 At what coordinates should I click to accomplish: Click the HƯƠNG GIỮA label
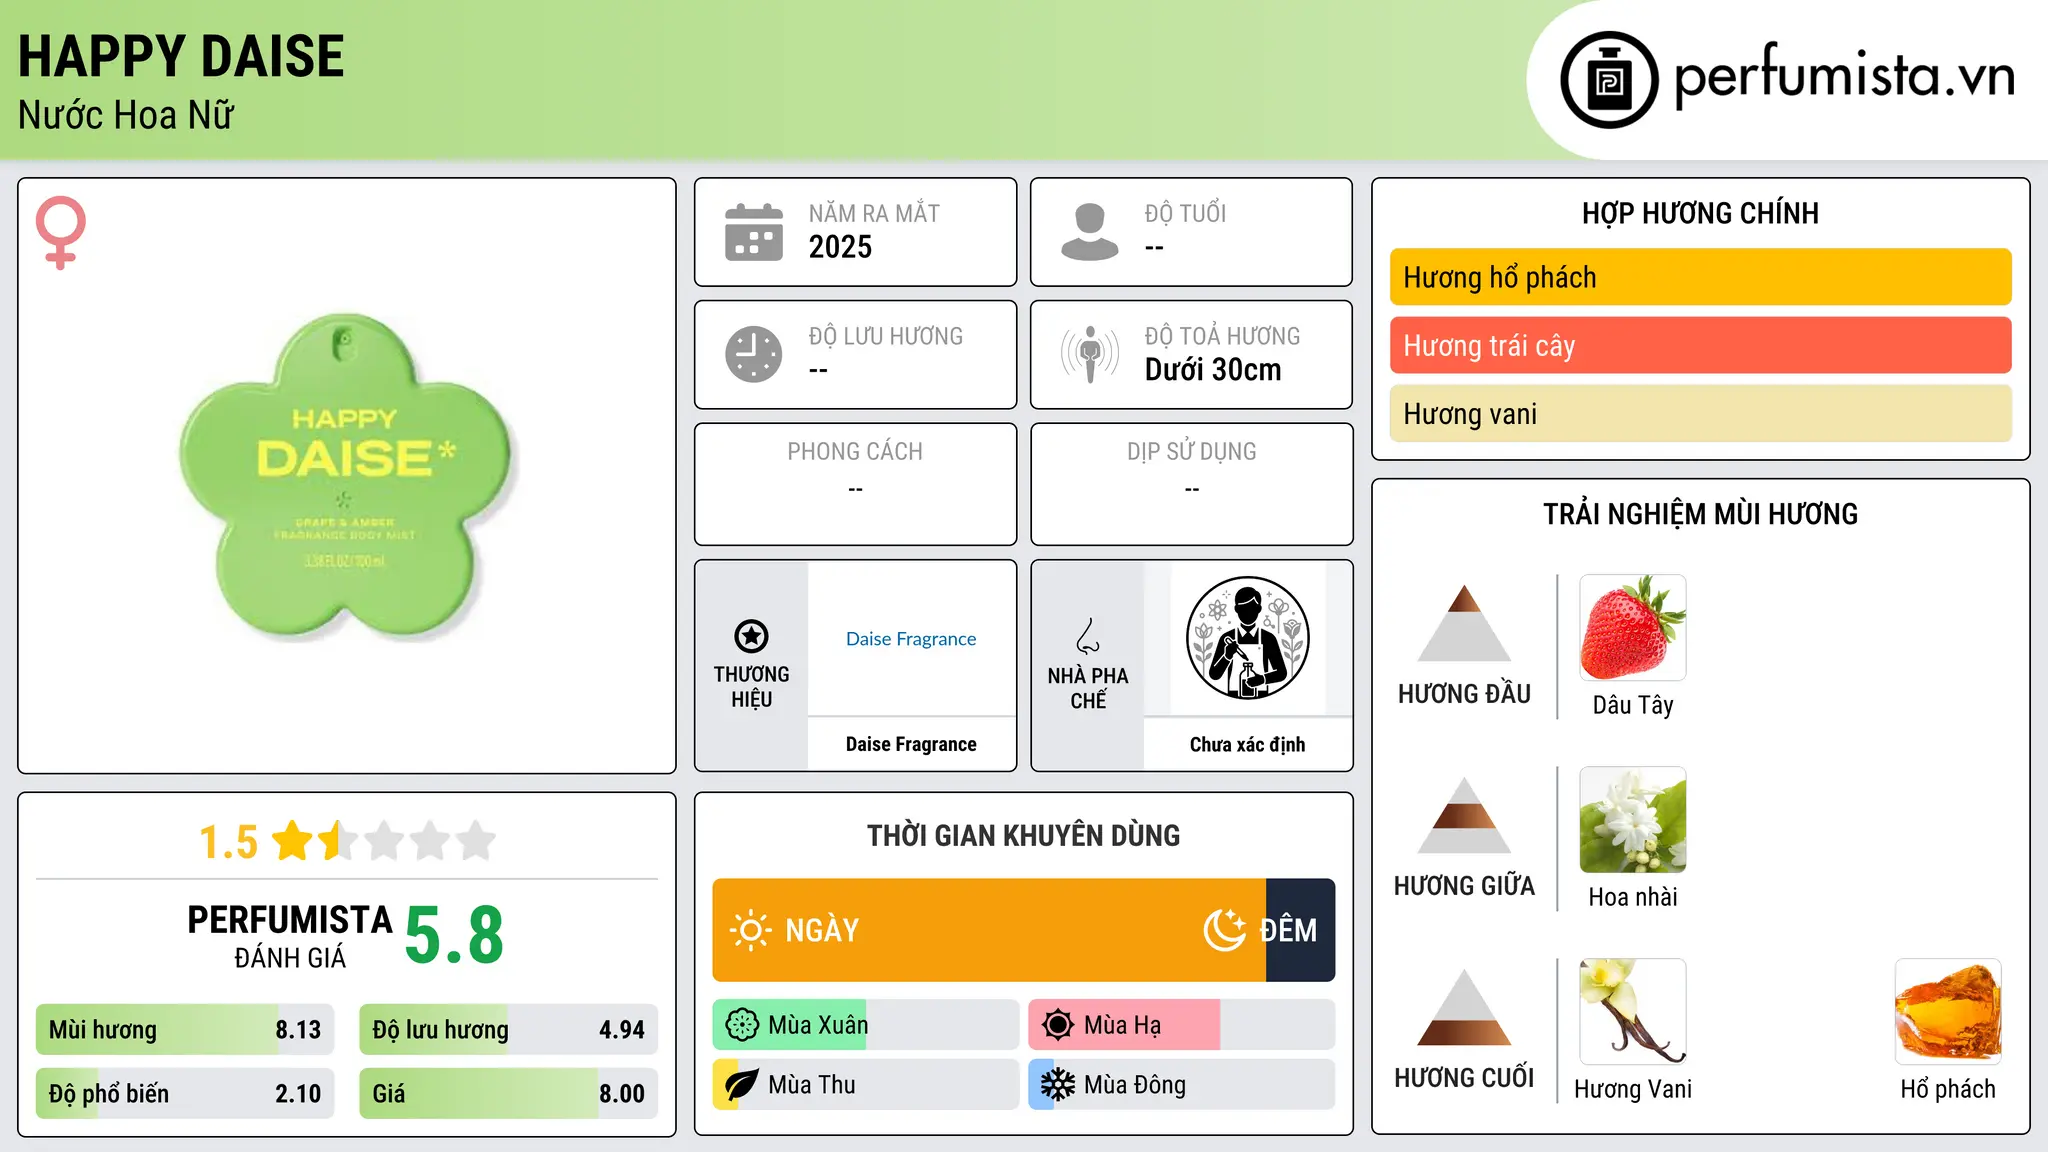coord(1464,886)
